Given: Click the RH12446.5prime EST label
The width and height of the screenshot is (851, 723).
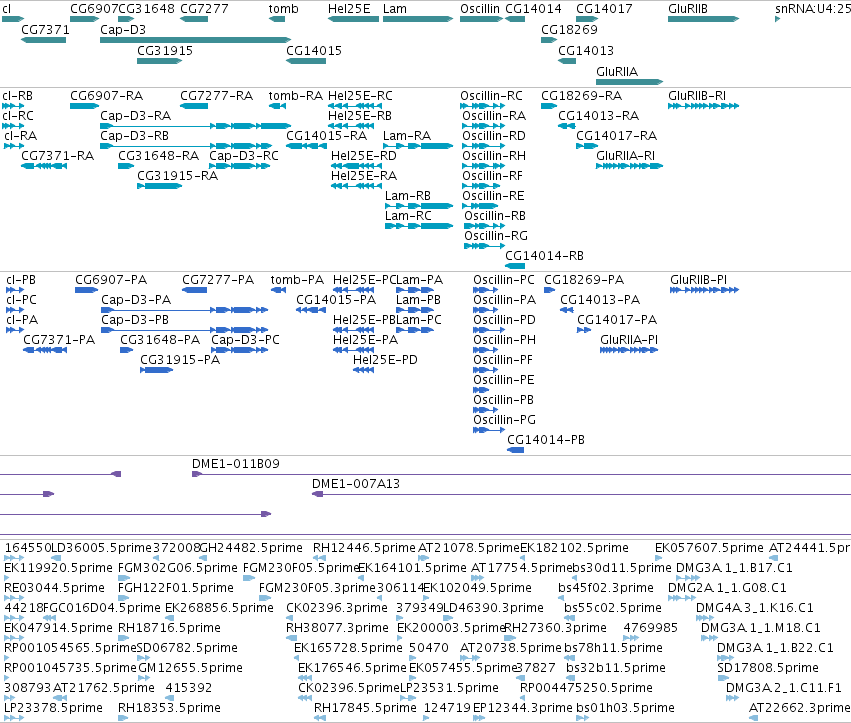Looking at the screenshot, I should (364, 548).
